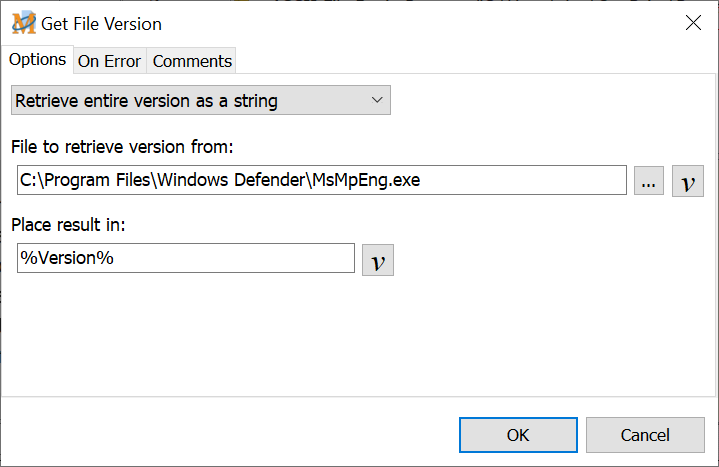Viewport: 719px width, 467px height.
Task: Click the empty tab strip right of Comments
Action: (470, 61)
